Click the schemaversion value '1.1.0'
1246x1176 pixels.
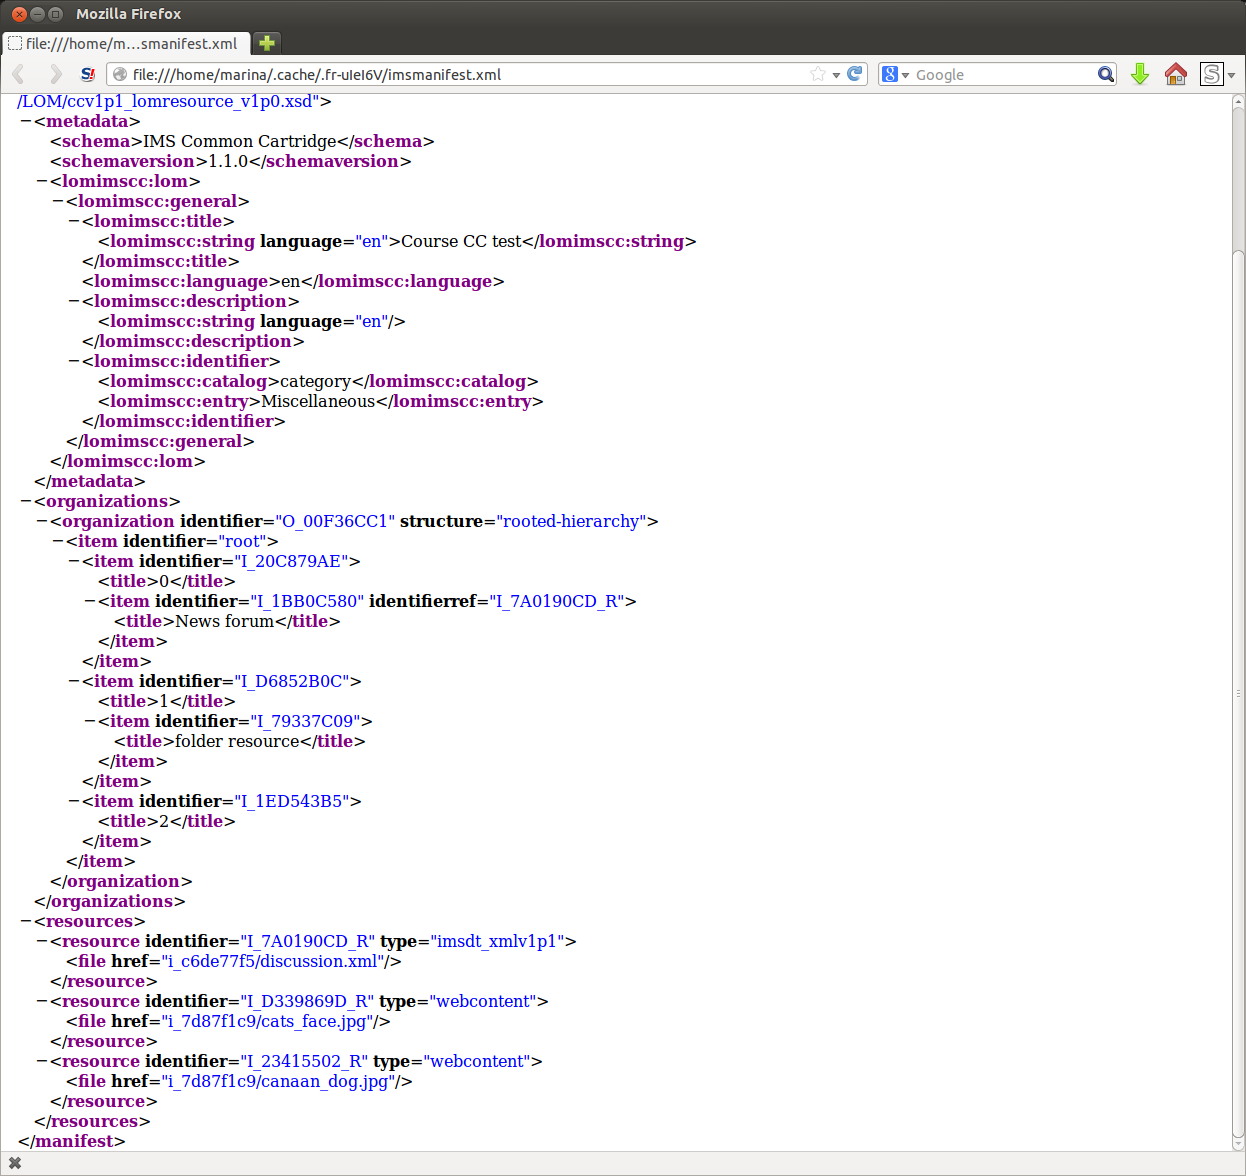(228, 161)
